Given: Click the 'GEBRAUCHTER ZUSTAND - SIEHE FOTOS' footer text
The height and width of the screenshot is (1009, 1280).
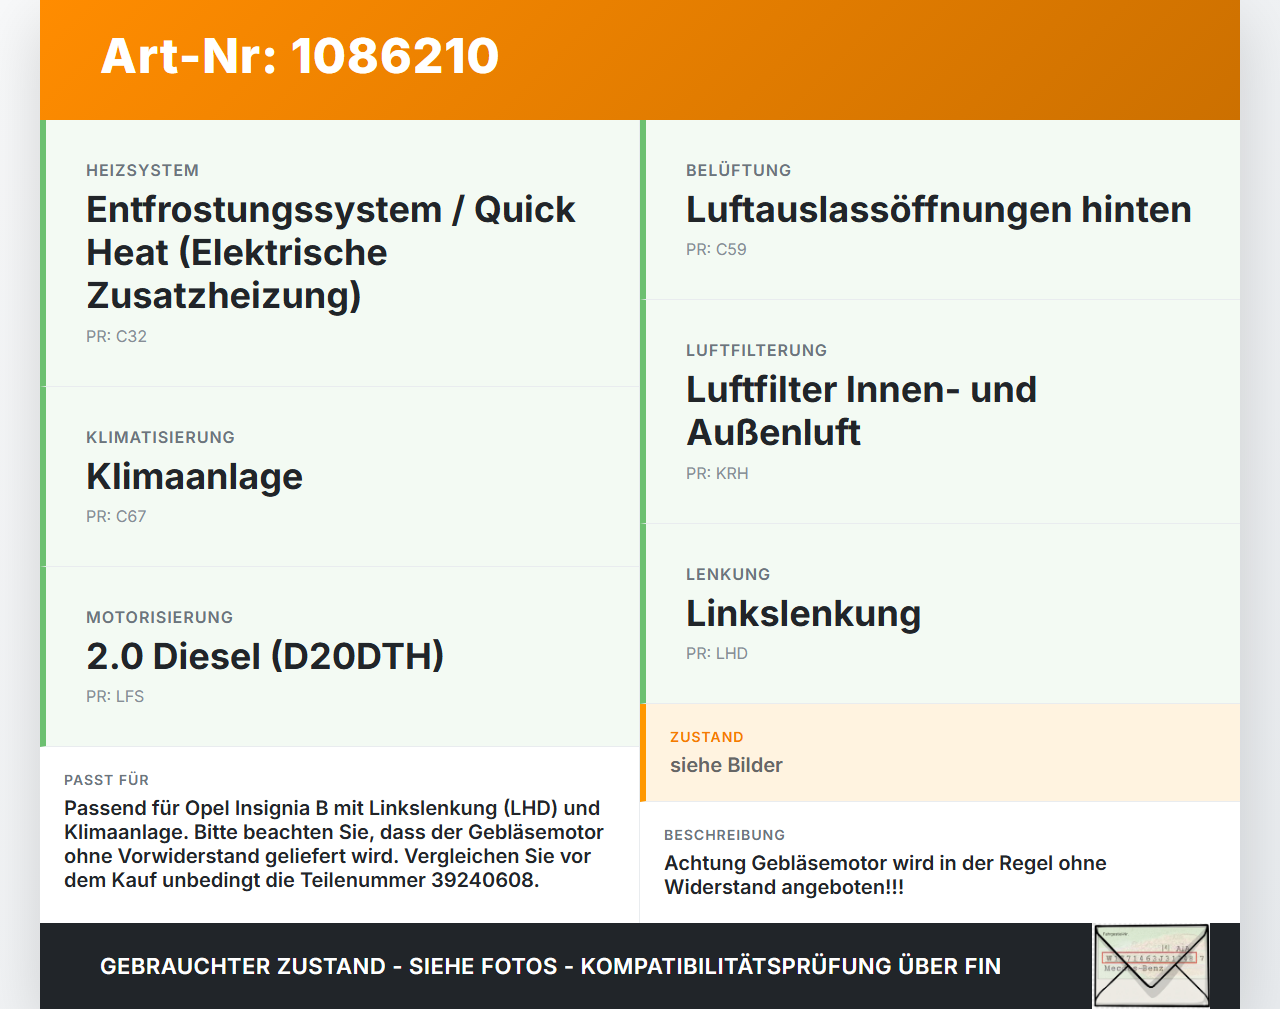Looking at the screenshot, I should pyautogui.click(x=550, y=967).
